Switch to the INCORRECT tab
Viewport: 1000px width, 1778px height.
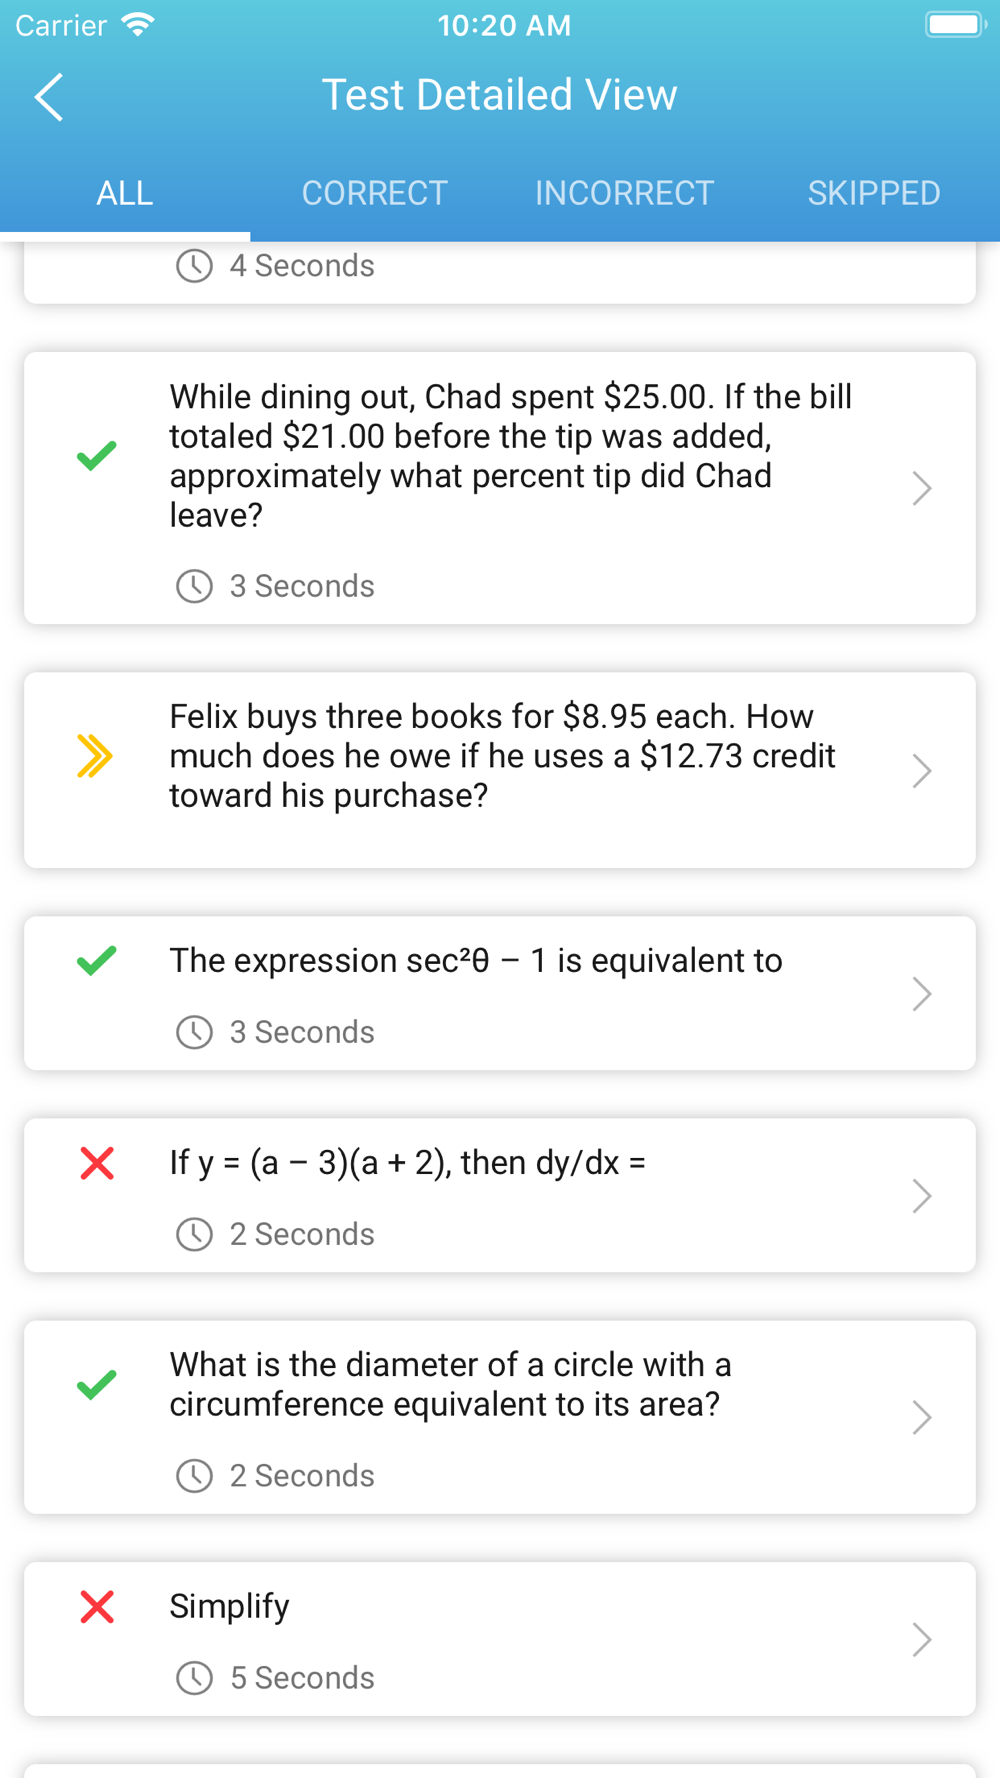pyautogui.click(x=625, y=193)
